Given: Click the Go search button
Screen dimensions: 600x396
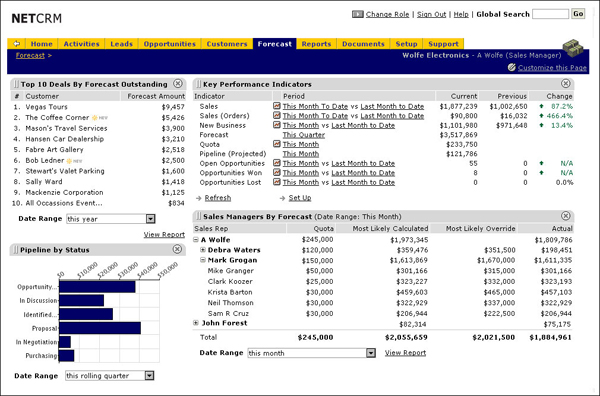Looking at the screenshot, I should (578, 14).
